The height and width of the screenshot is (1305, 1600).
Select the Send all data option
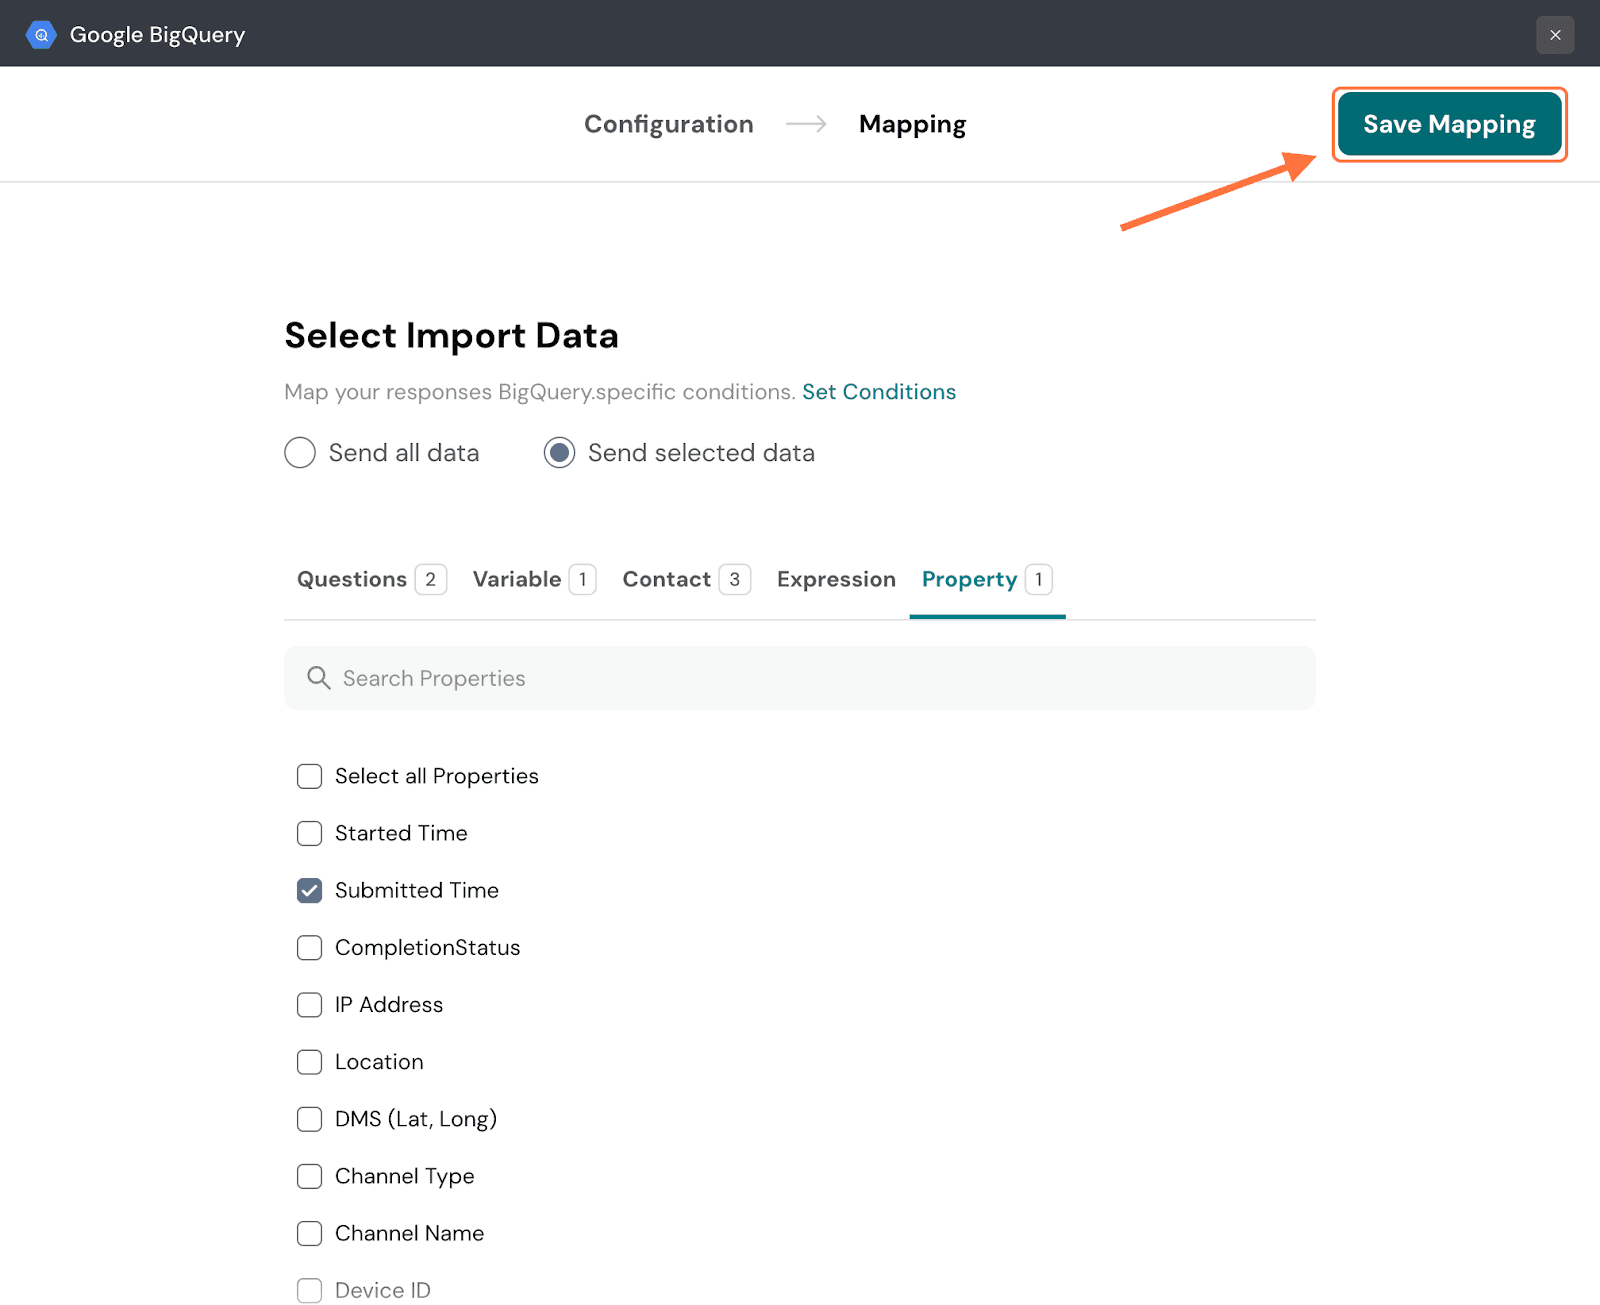click(x=300, y=453)
